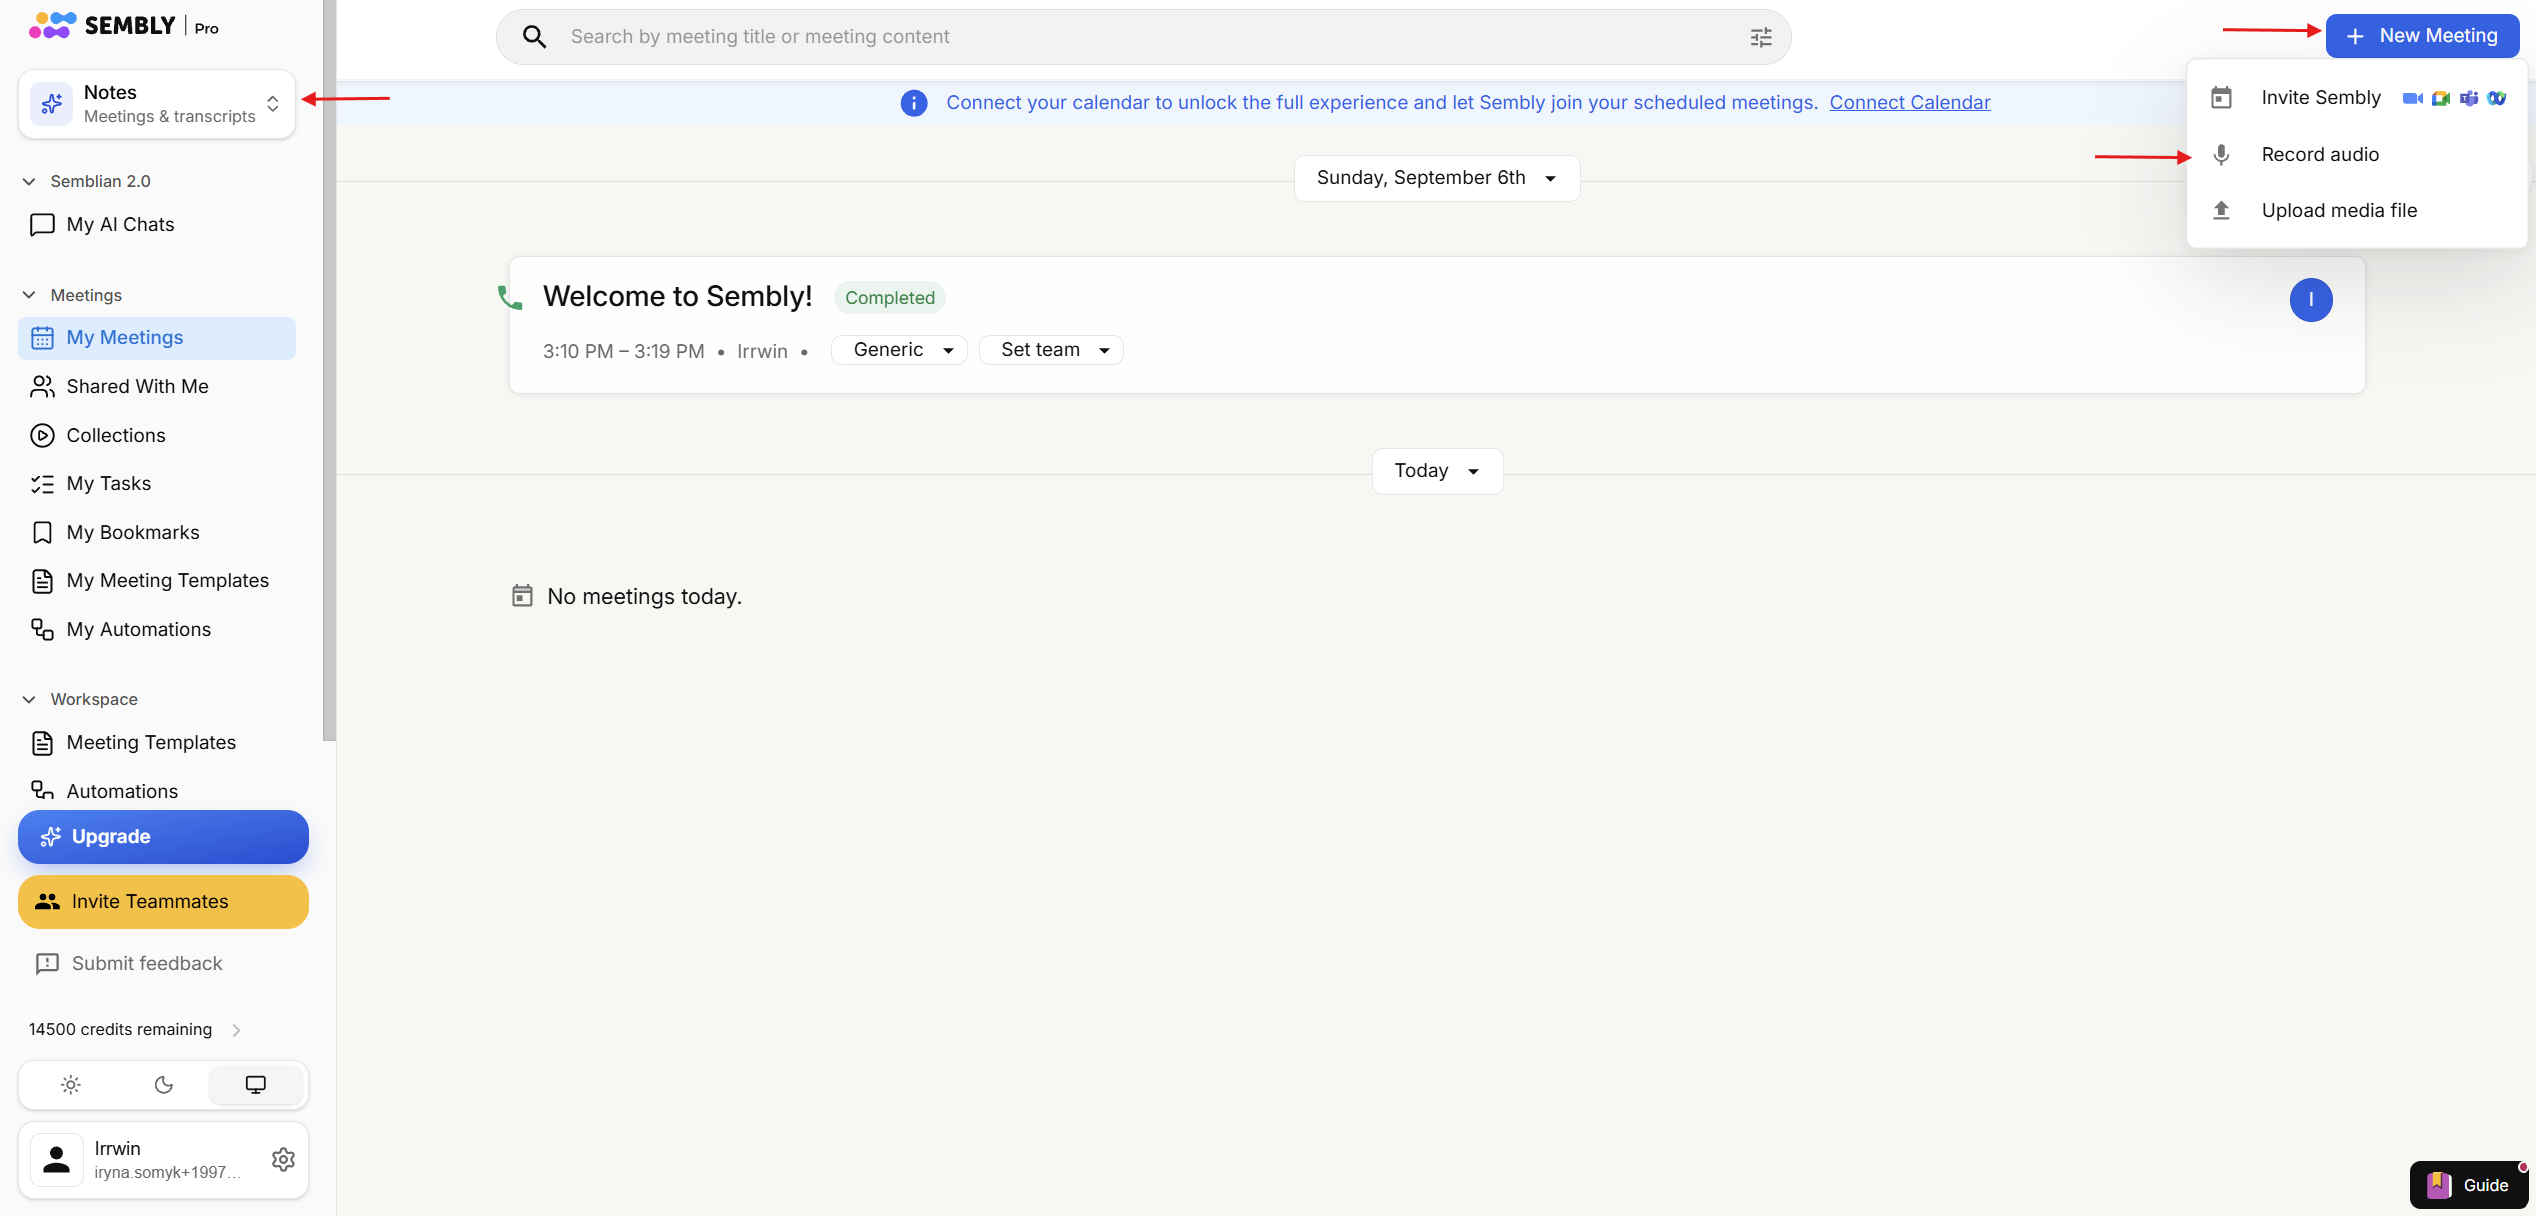The width and height of the screenshot is (2536, 1216).
Task: Click the microphone icon for Record audio
Action: (2221, 155)
